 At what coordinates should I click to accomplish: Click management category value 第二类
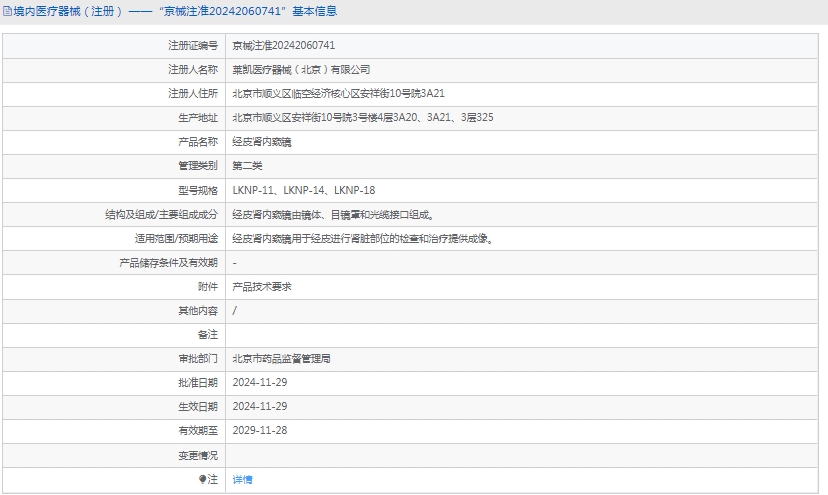point(247,166)
